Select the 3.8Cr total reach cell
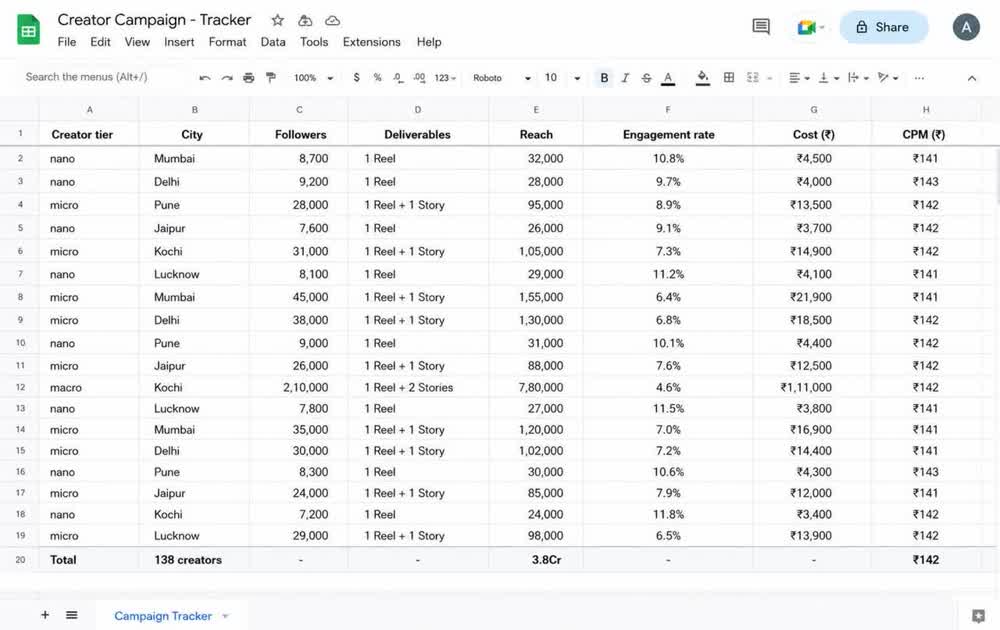The height and width of the screenshot is (630, 1000). pyautogui.click(x=536, y=560)
